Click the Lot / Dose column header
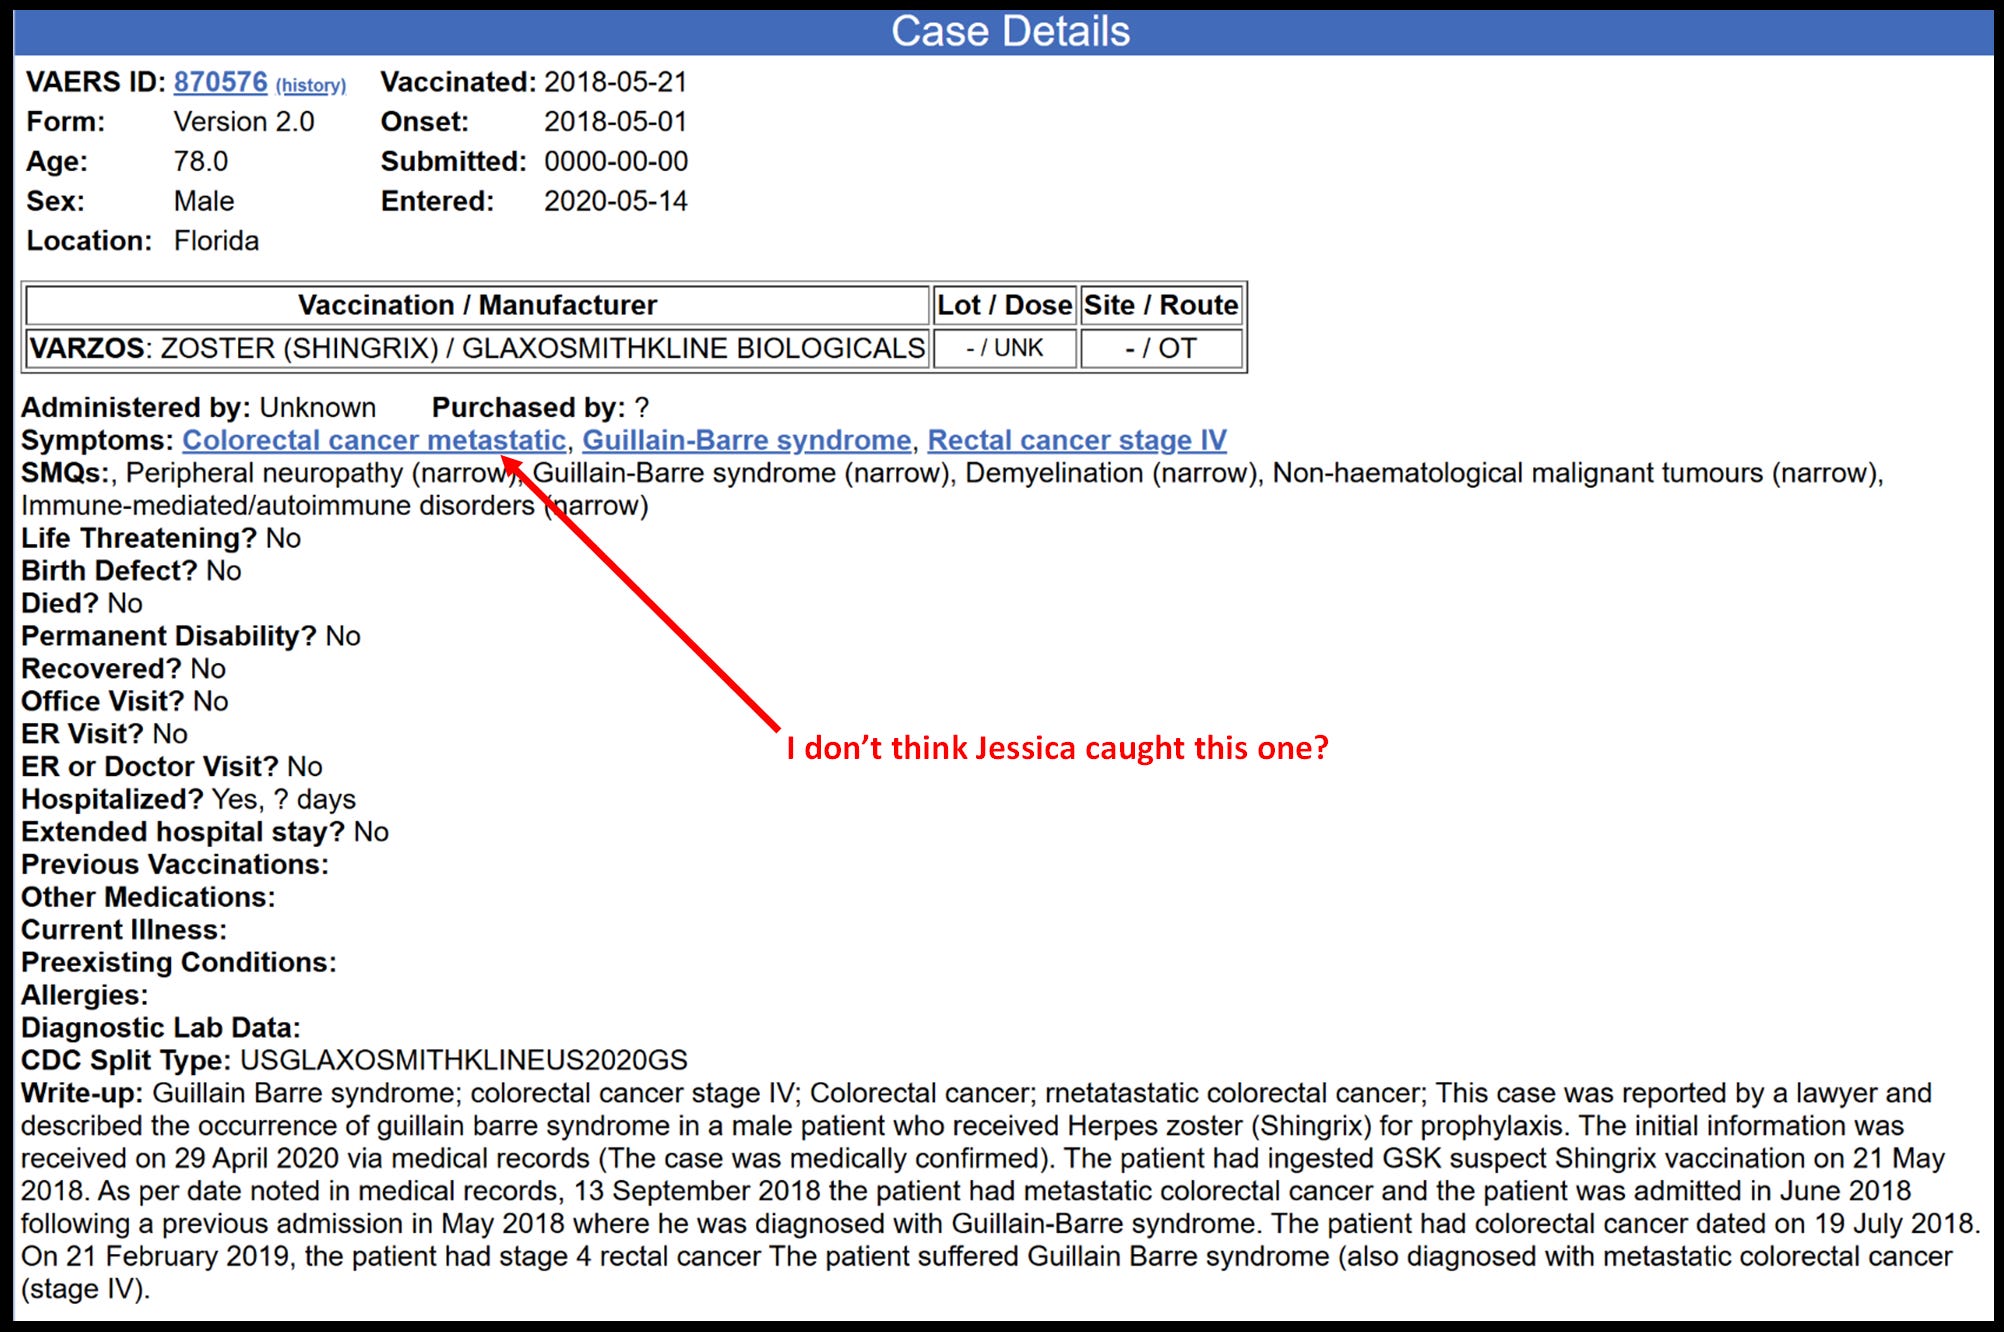Image resolution: width=2004 pixels, height=1332 pixels. point(1004,305)
